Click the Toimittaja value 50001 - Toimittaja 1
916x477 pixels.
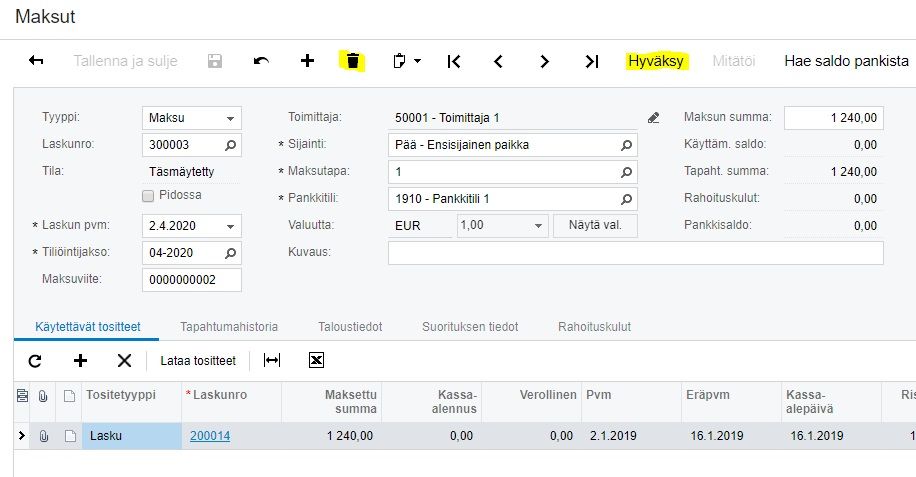coord(447,118)
